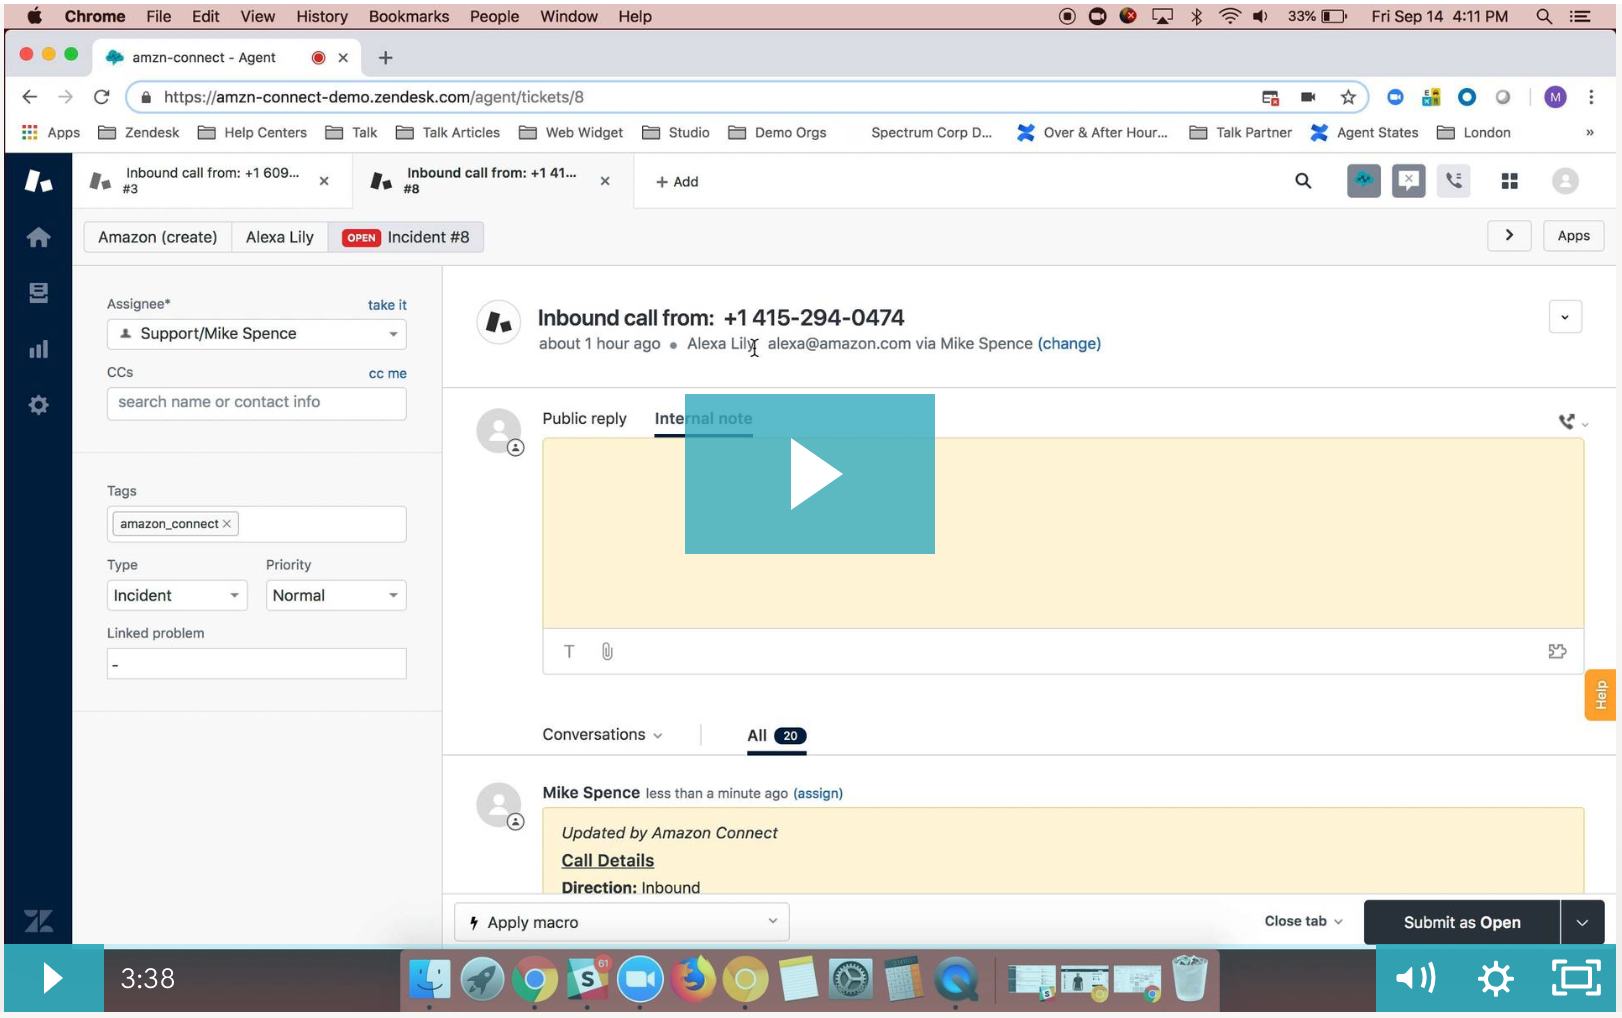1622x1018 pixels.
Task: Toggle text formatting with the T icon
Action: click(x=569, y=651)
